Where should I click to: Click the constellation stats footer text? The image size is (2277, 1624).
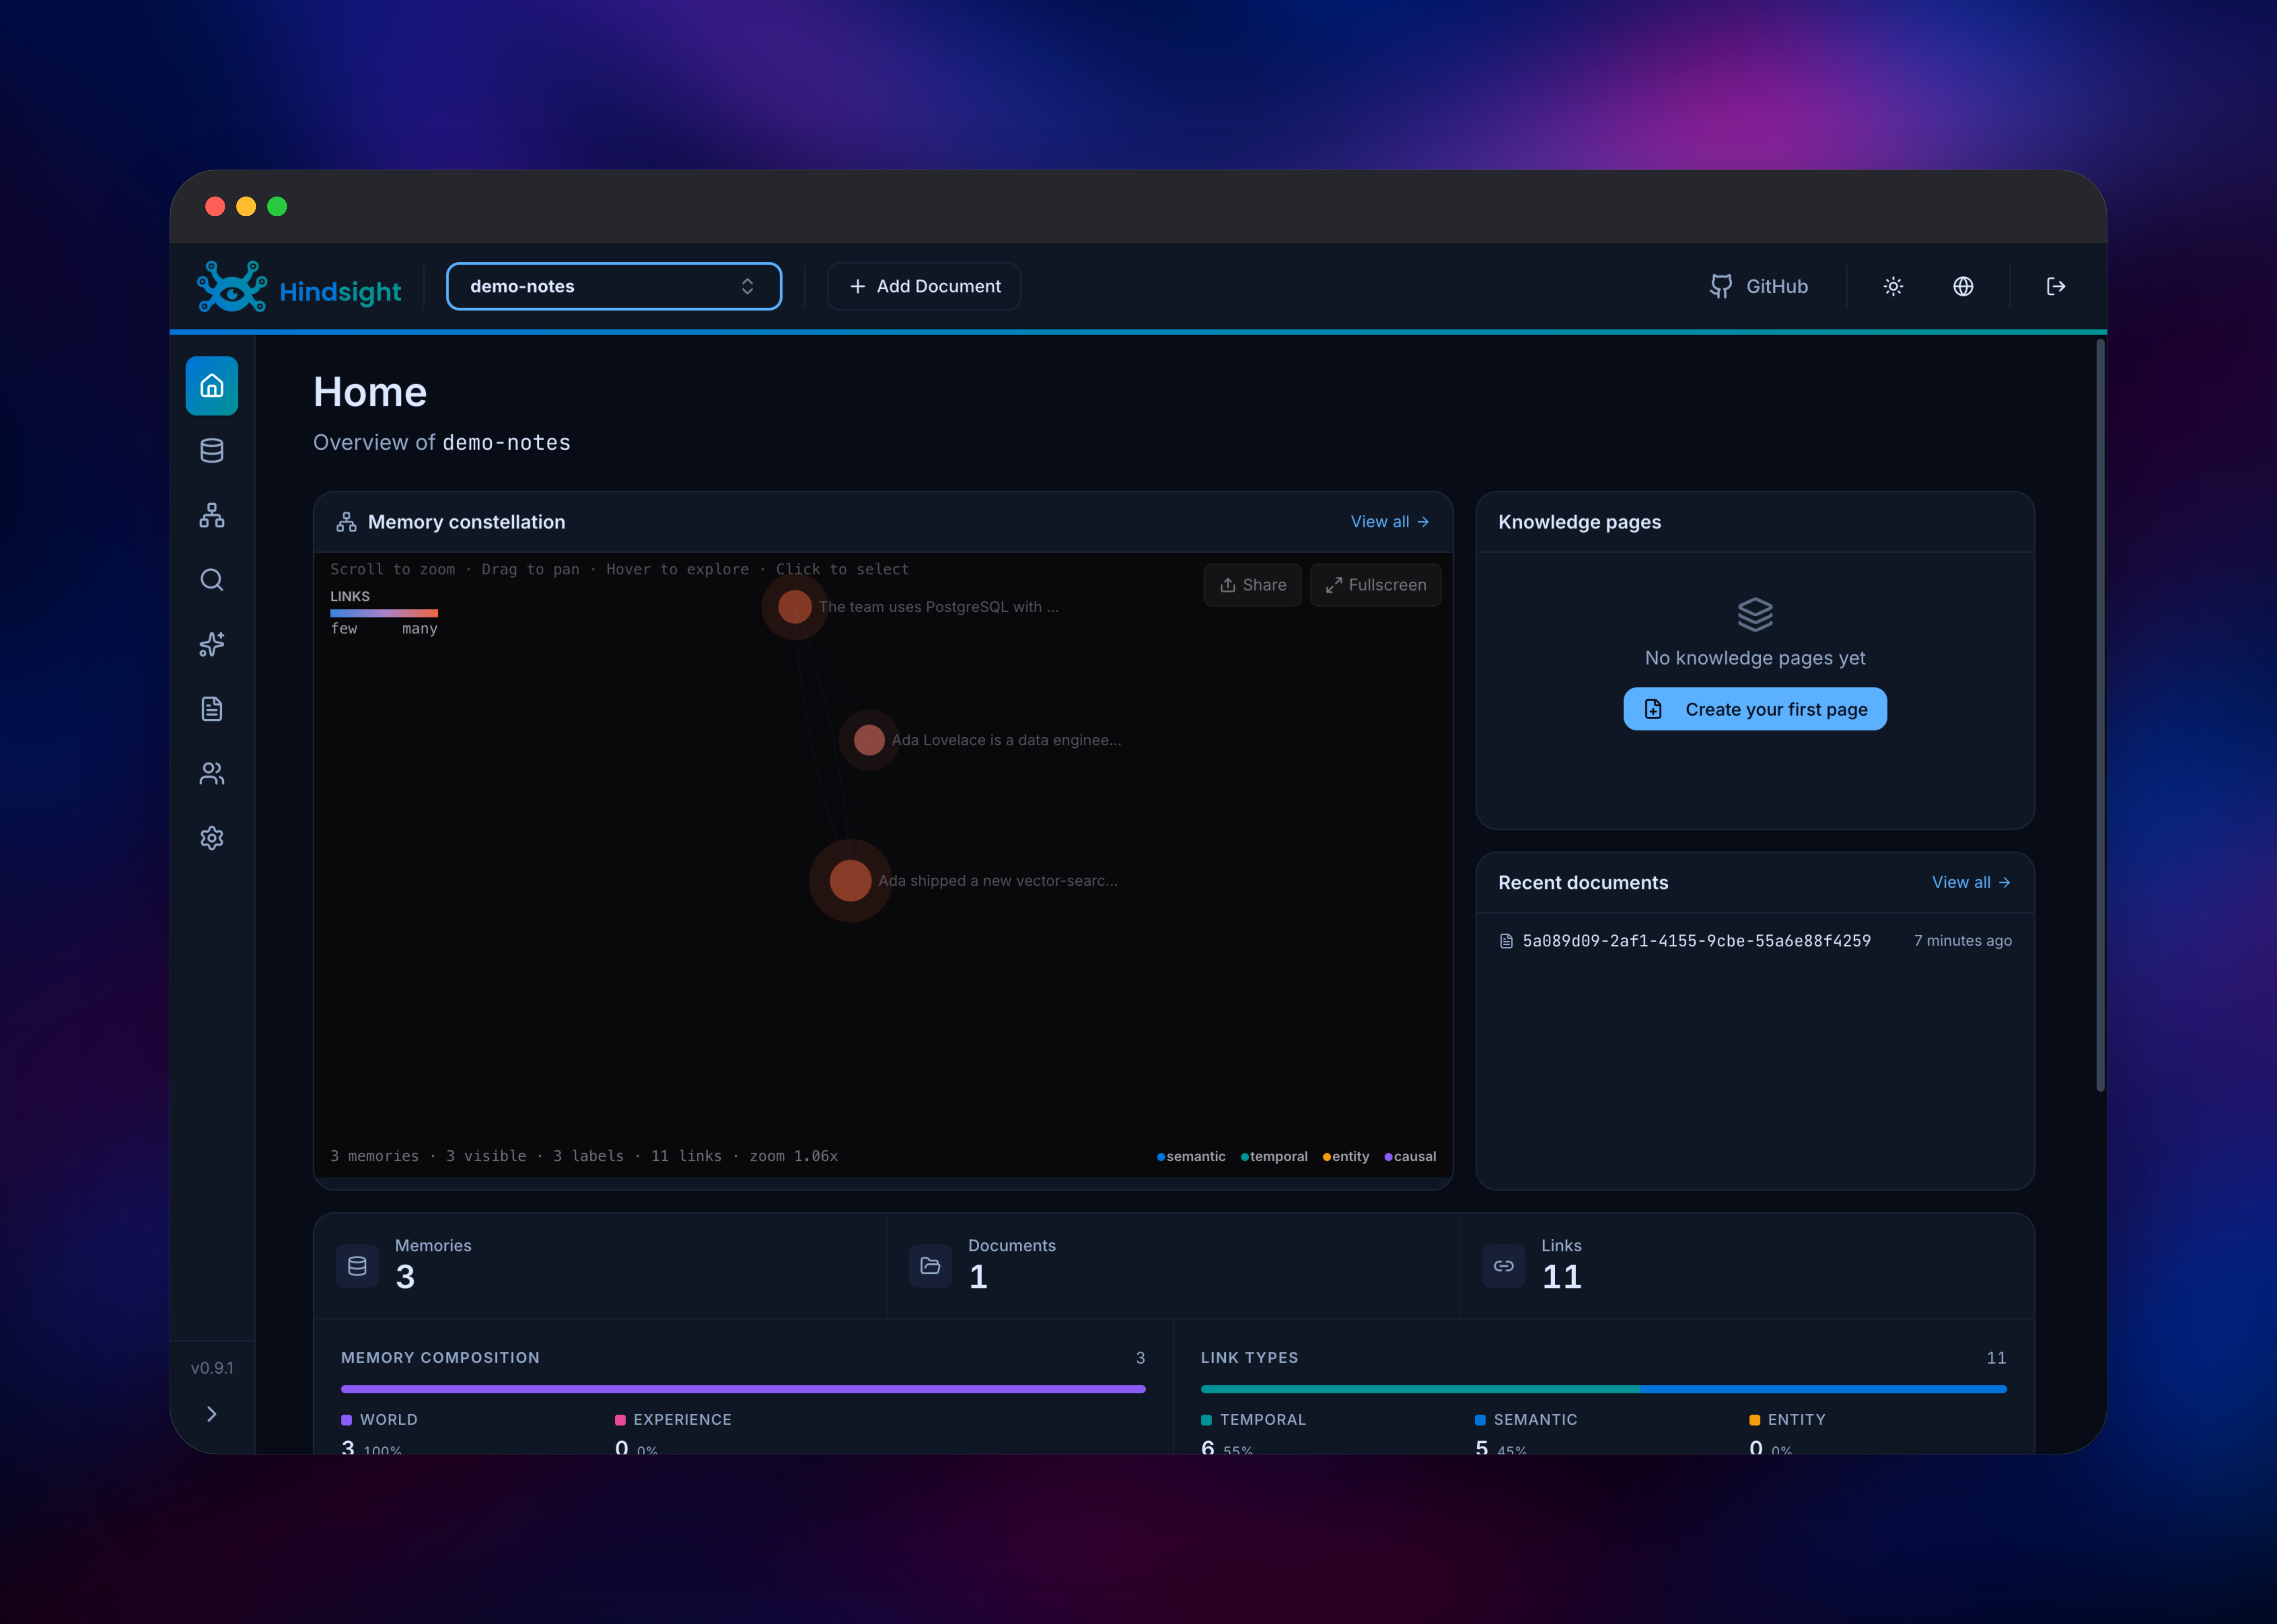point(584,1156)
